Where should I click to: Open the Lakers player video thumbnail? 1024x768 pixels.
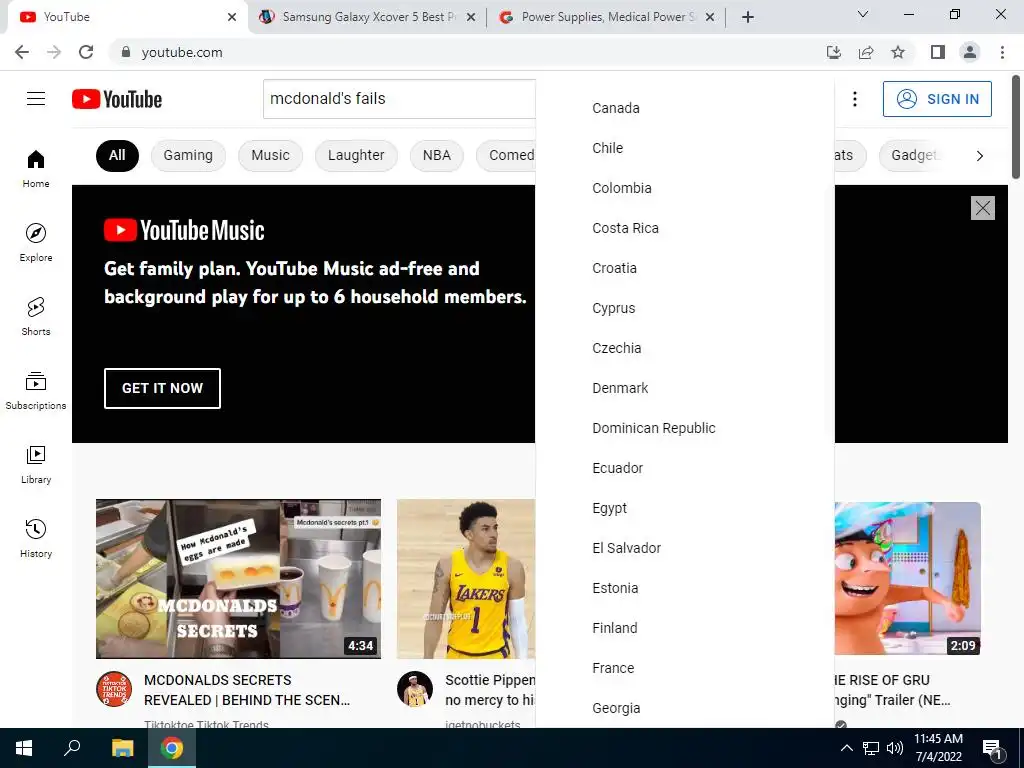(x=466, y=579)
